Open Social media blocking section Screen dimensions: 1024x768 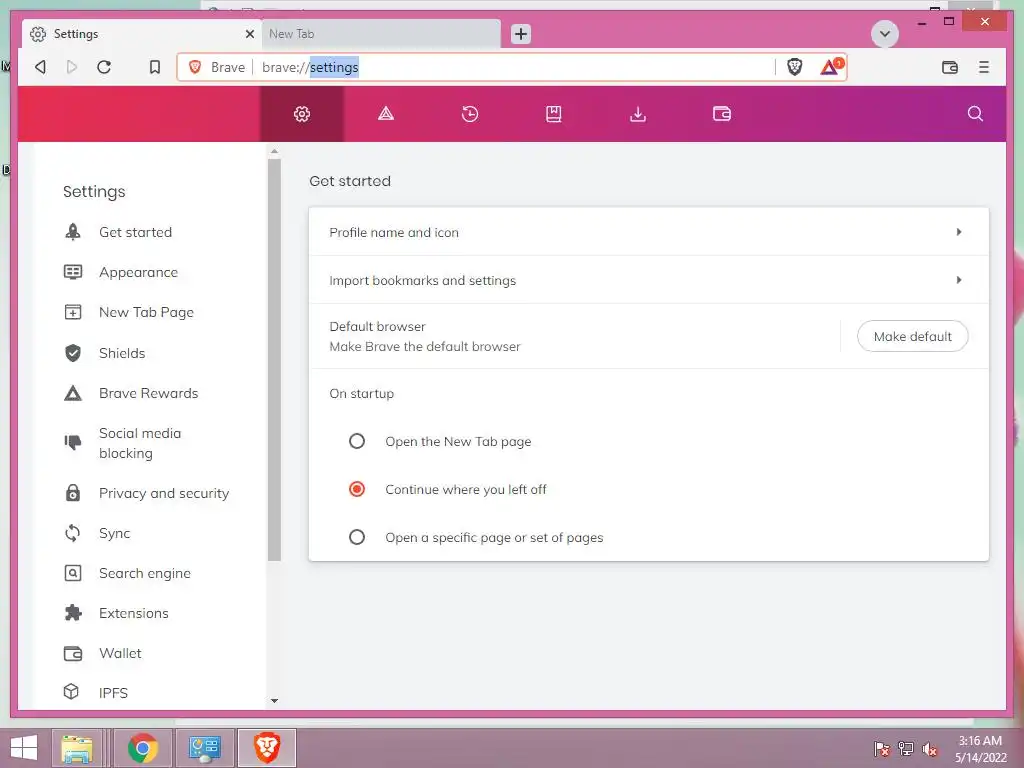coord(140,443)
